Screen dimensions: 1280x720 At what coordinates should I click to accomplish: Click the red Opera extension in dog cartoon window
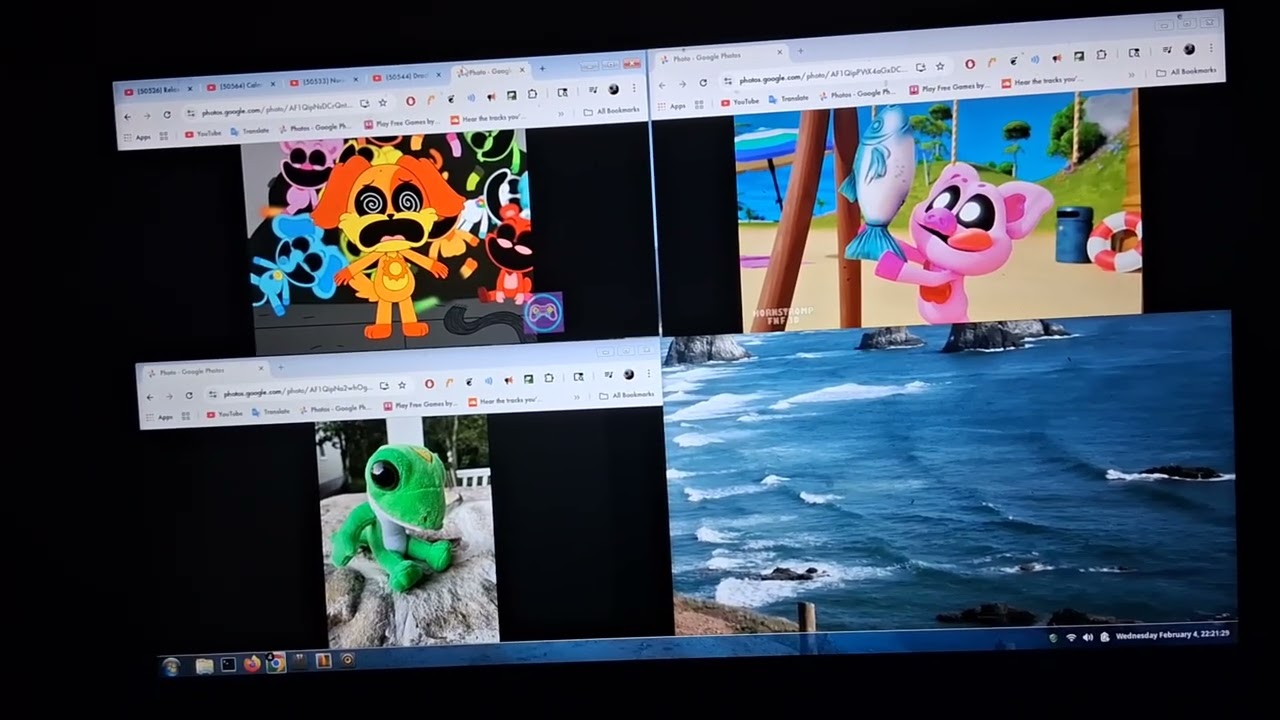click(x=410, y=101)
